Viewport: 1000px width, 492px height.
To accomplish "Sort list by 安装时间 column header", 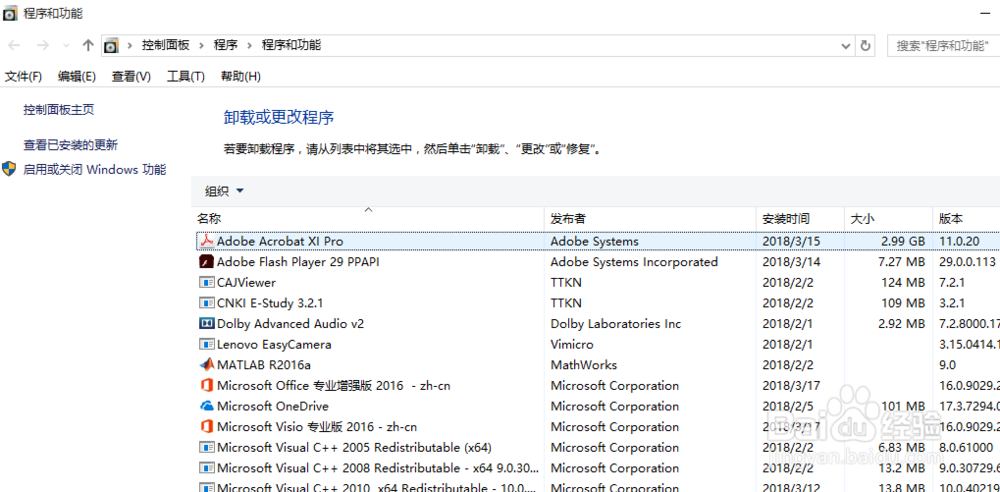I will coord(786,218).
